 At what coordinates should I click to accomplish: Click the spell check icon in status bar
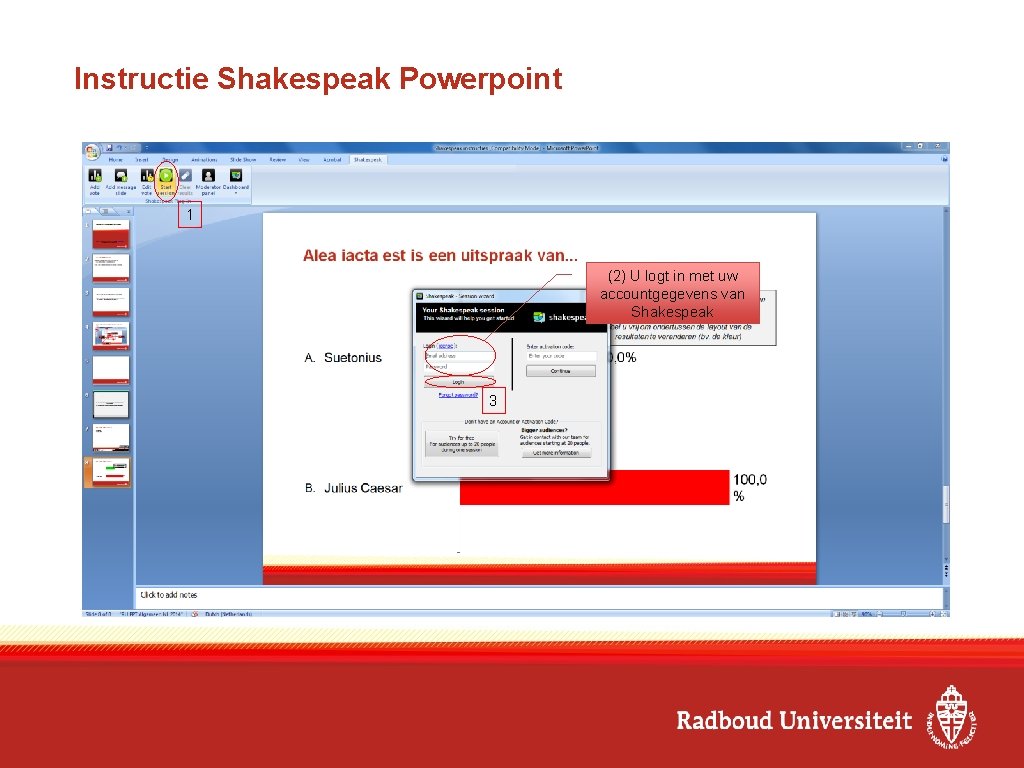click(x=195, y=614)
